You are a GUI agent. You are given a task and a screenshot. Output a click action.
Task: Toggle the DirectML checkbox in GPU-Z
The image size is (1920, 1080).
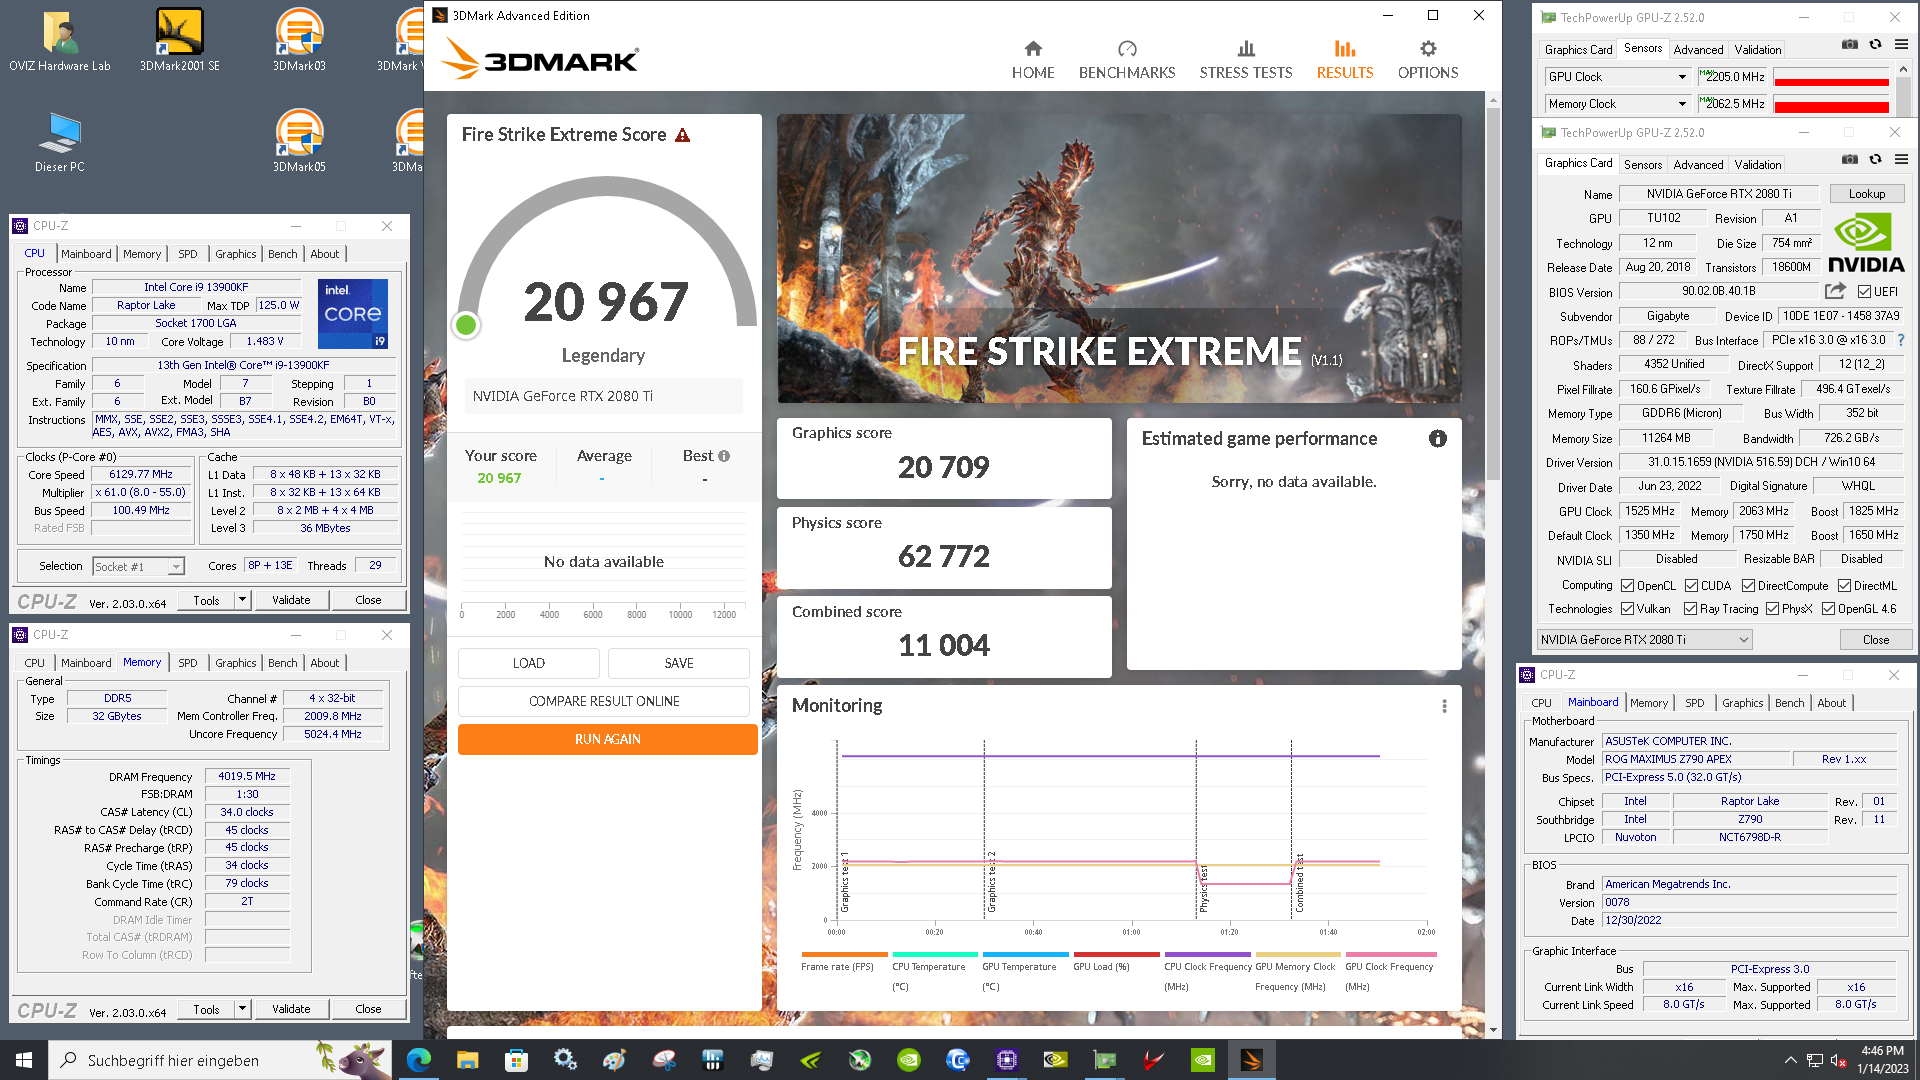coord(1844,586)
